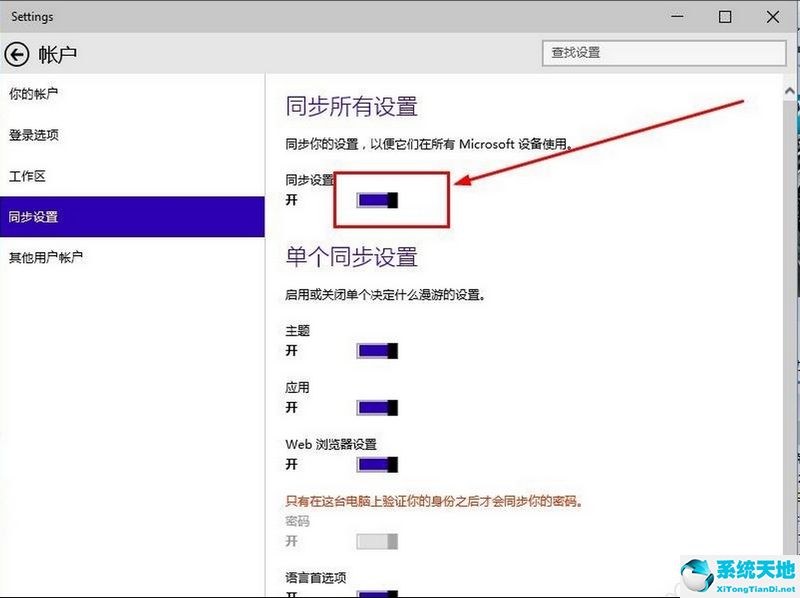Disable the 主题 sync toggle

point(377,351)
